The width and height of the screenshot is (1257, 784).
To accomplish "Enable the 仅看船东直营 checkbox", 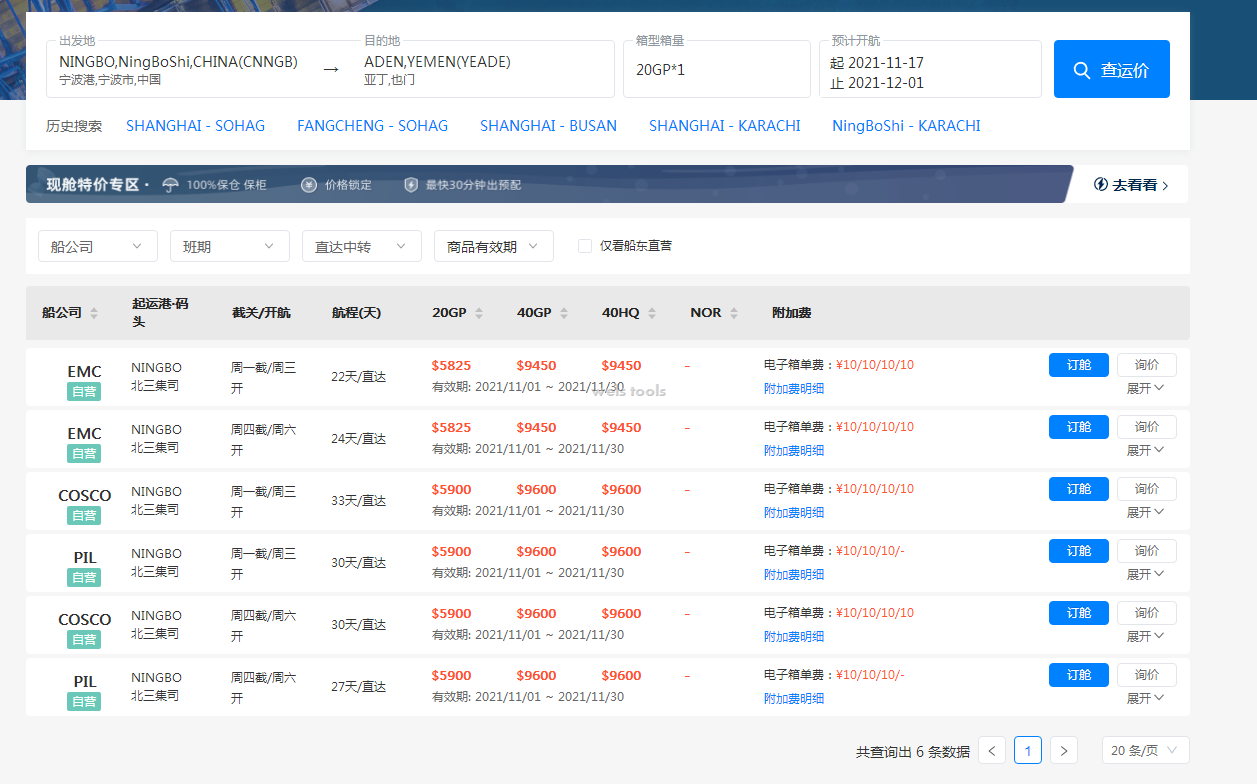I will tap(585, 246).
